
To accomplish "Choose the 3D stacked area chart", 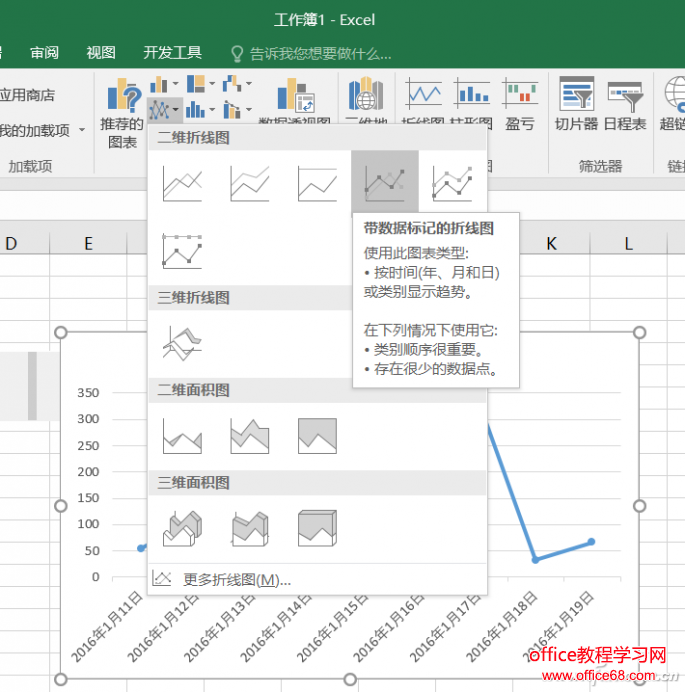I will [250, 528].
